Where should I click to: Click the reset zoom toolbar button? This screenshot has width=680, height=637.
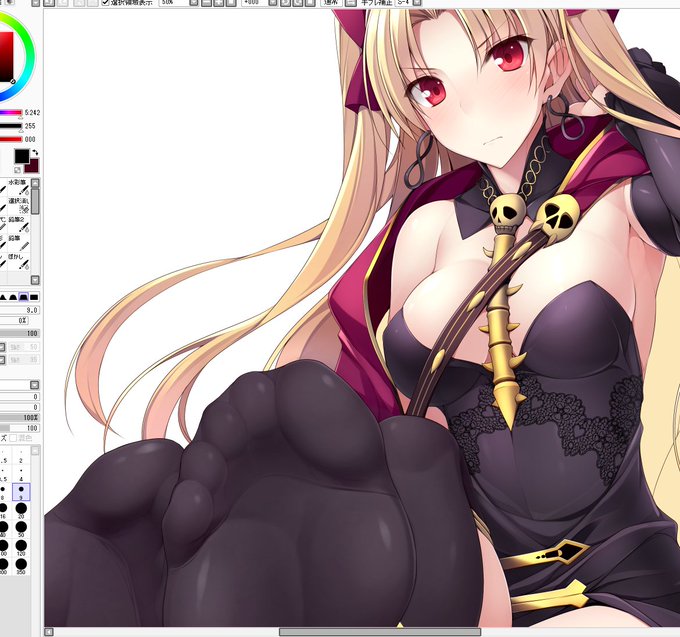click(231, 3)
